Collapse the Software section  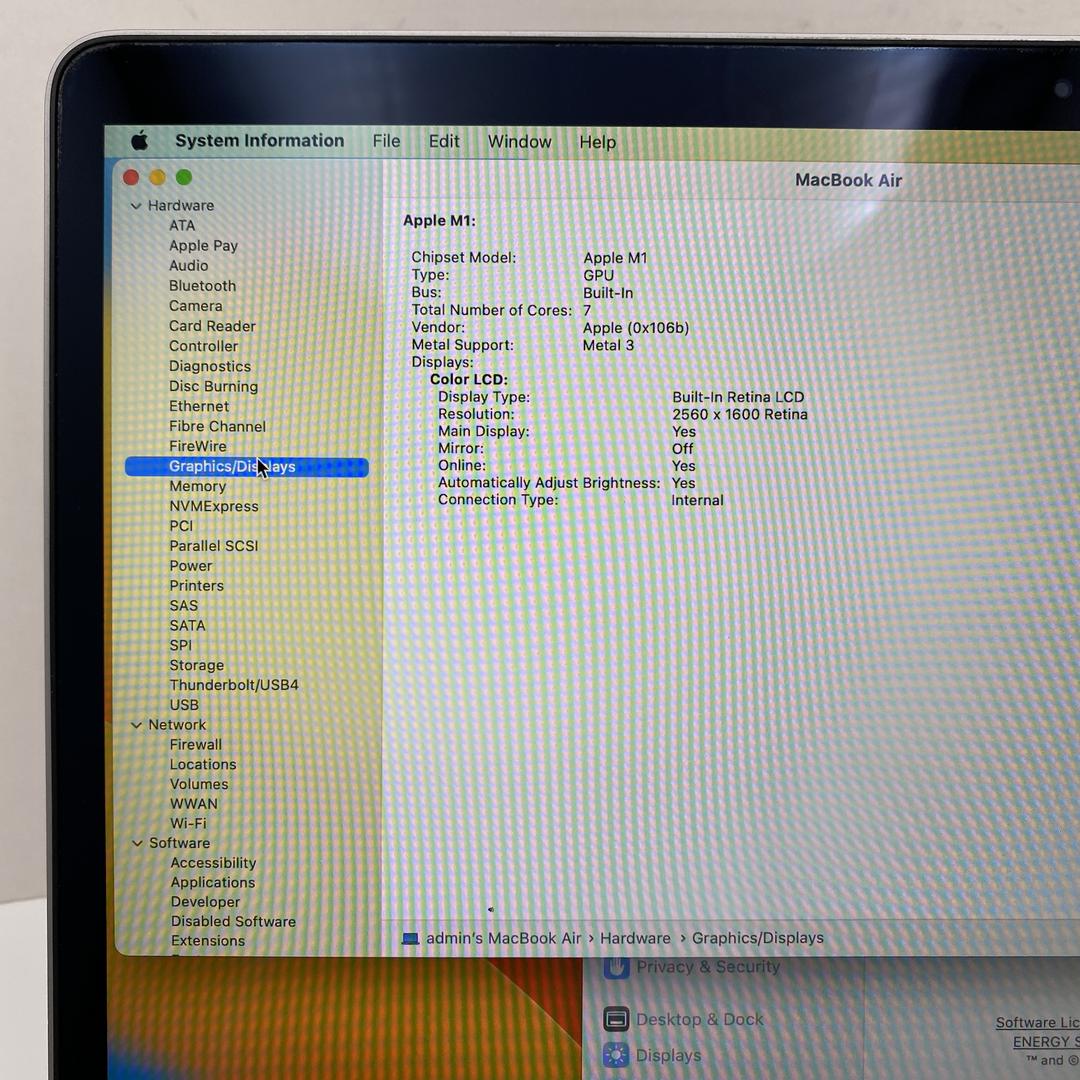click(137, 843)
